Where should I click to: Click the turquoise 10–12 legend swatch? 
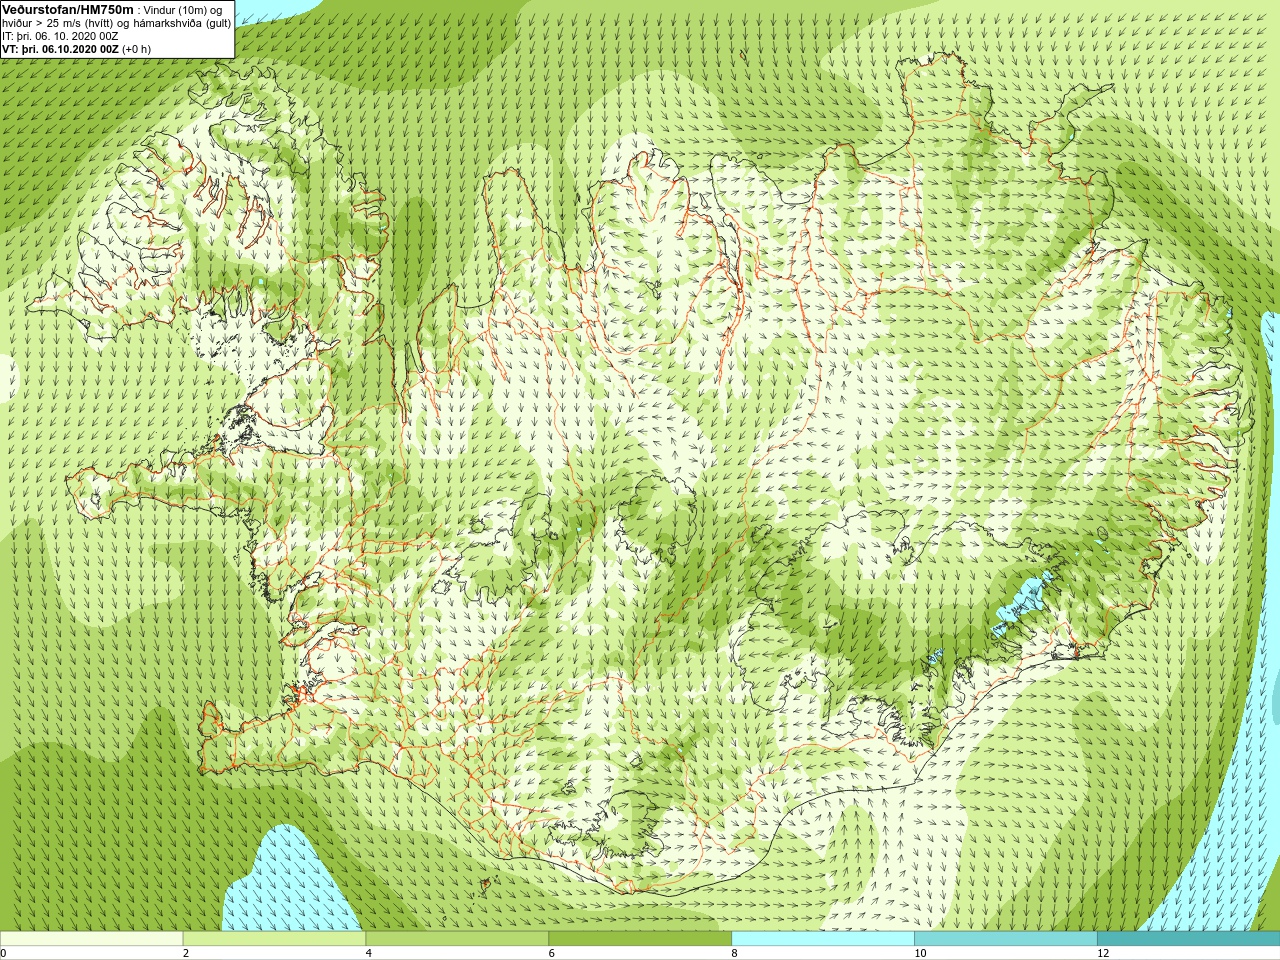coord(1005,939)
